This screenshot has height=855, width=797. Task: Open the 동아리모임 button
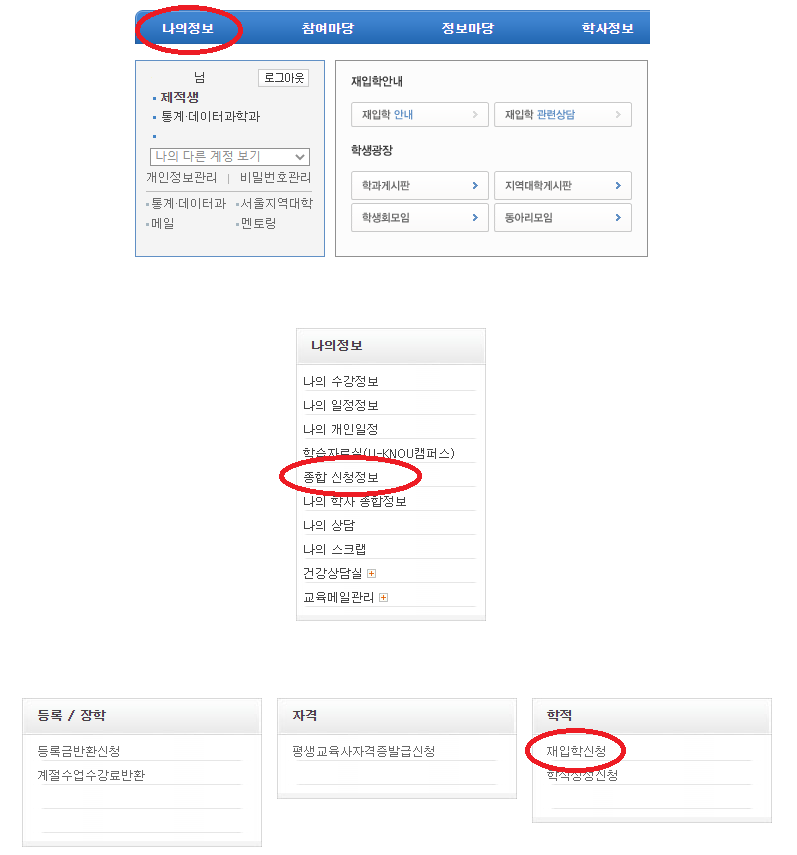coord(563,218)
